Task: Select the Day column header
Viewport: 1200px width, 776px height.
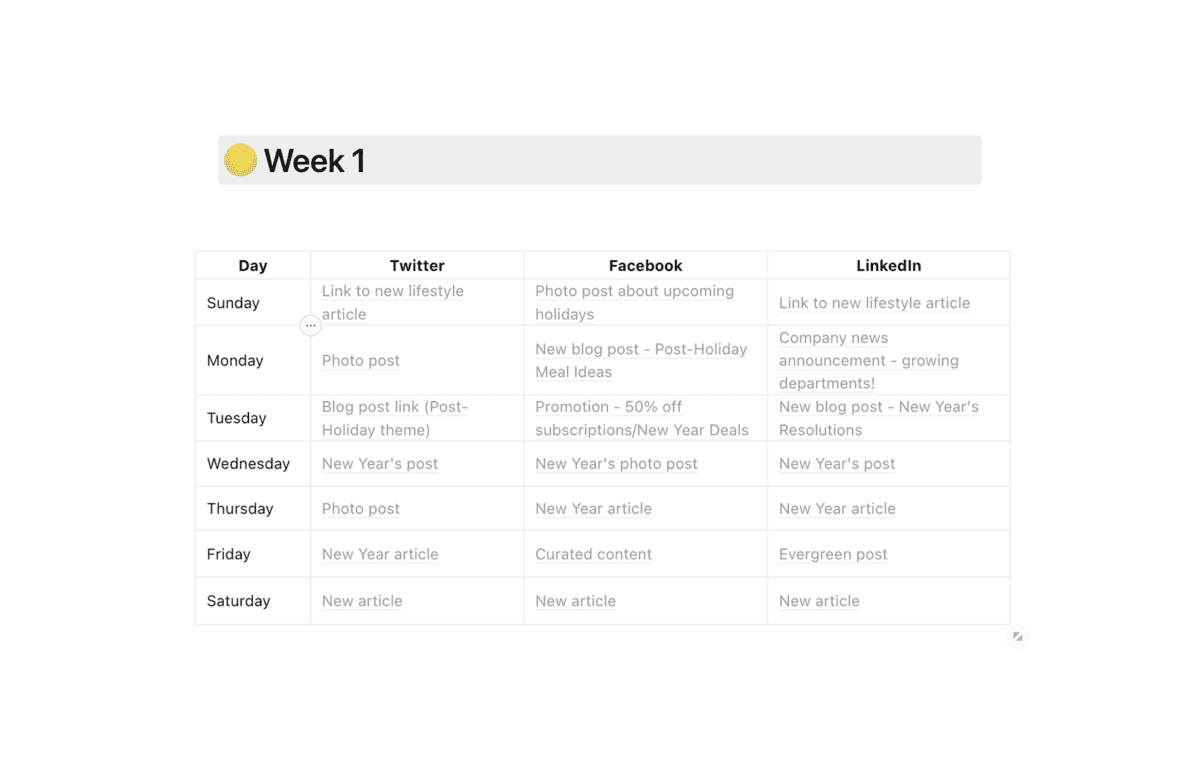Action: (x=253, y=265)
